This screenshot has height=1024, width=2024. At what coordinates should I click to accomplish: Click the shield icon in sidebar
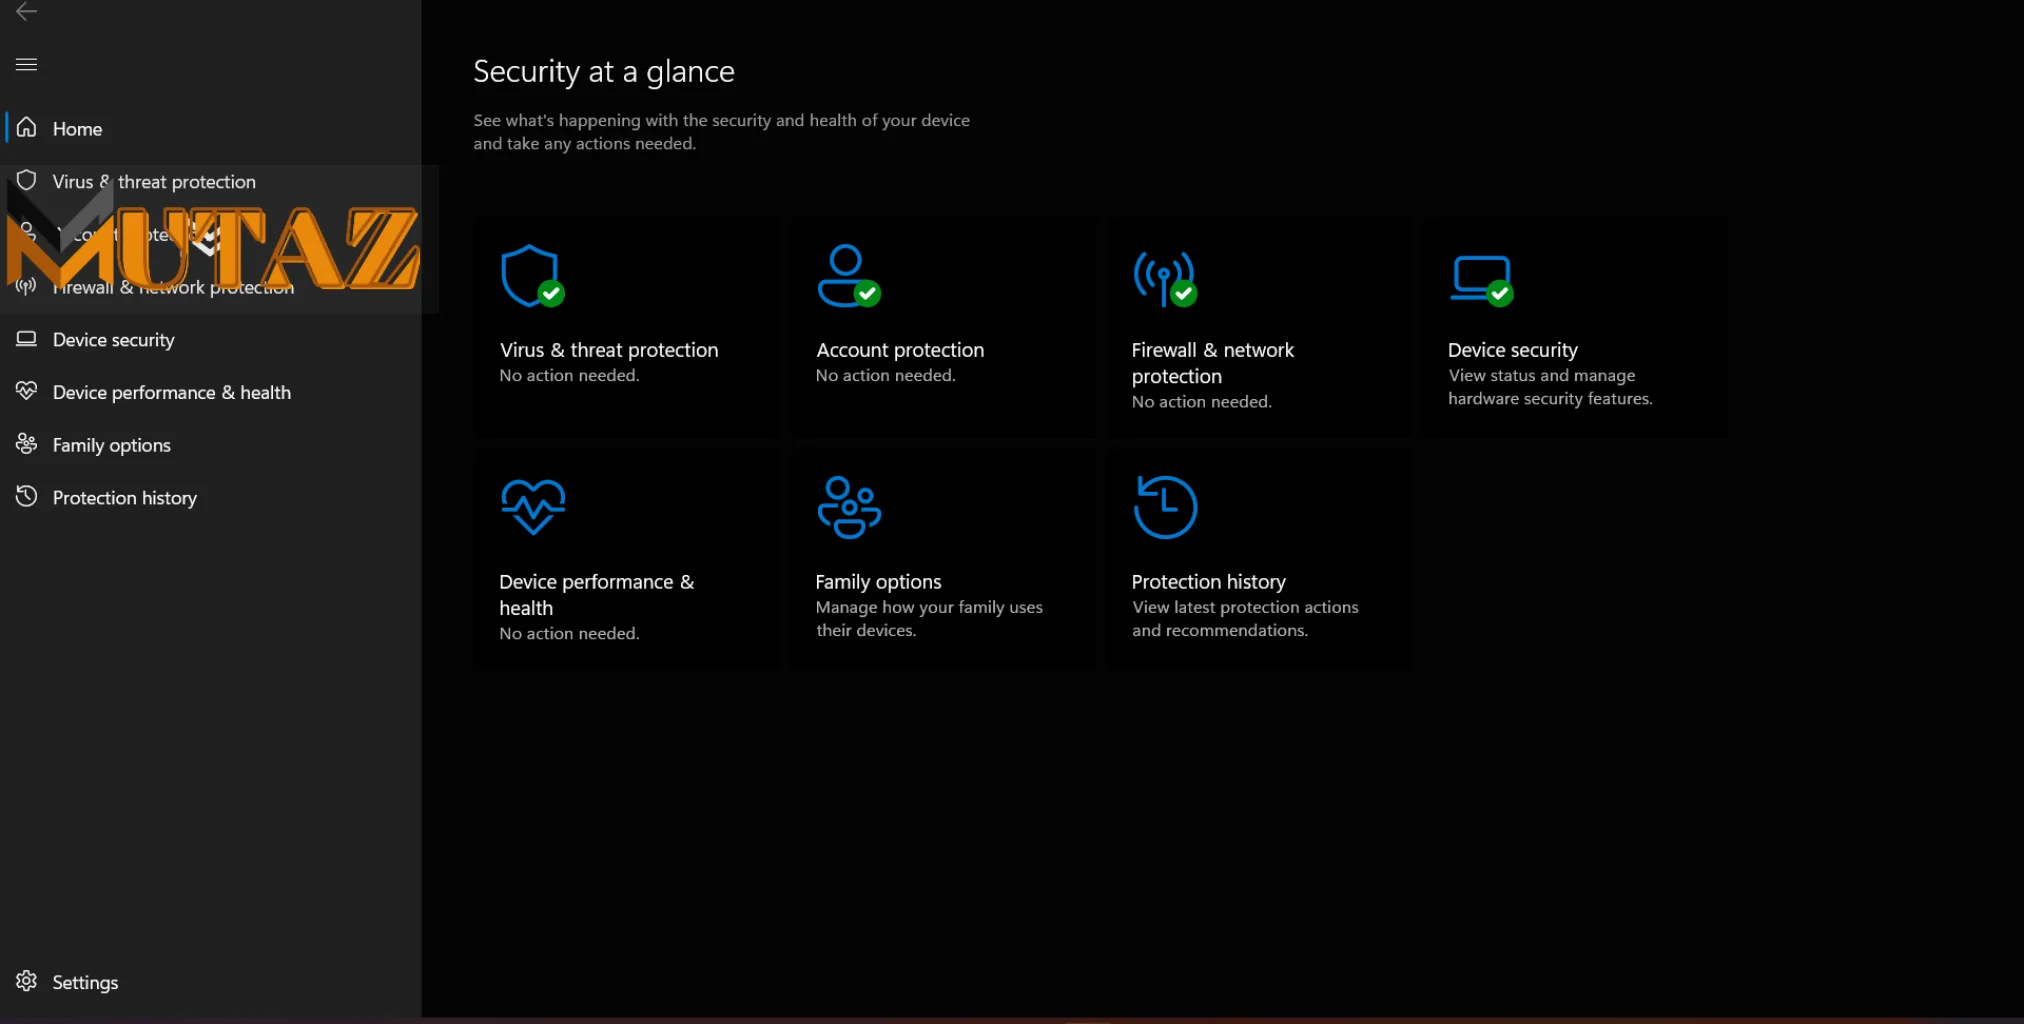(x=27, y=181)
